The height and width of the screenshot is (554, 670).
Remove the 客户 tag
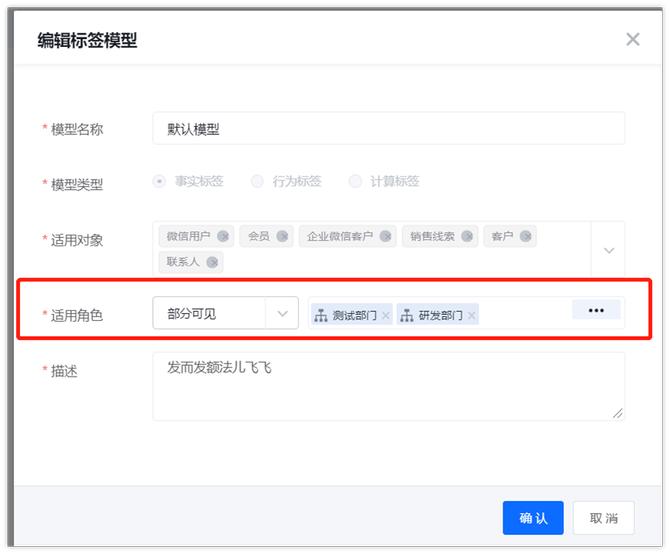click(526, 237)
